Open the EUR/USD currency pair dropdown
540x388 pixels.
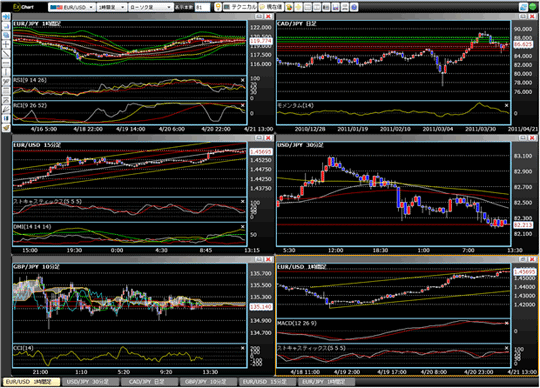(x=72, y=7)
